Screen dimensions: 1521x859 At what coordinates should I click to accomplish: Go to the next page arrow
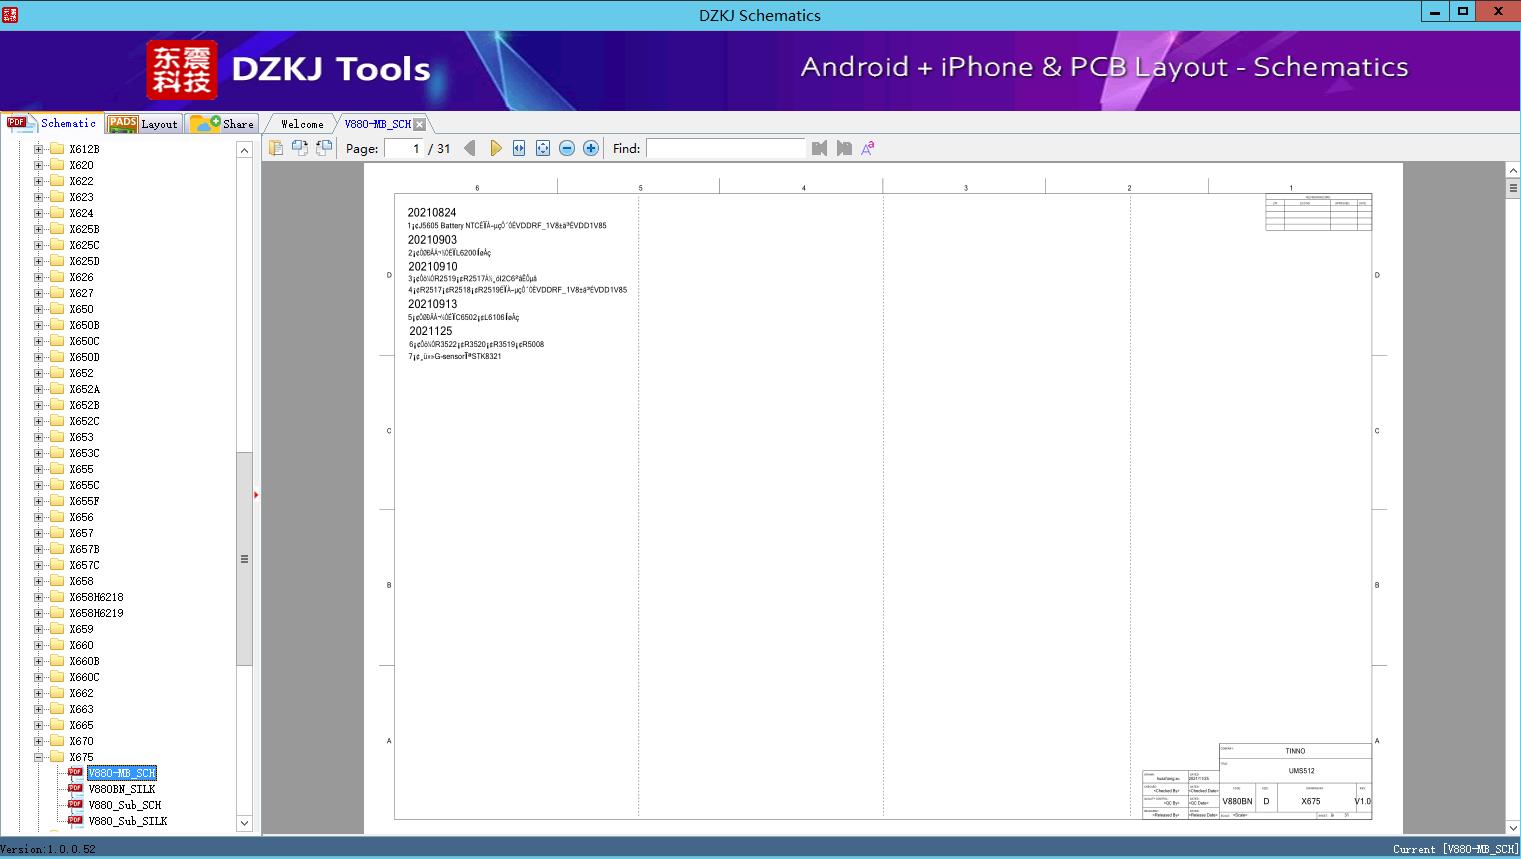[495, 148]
